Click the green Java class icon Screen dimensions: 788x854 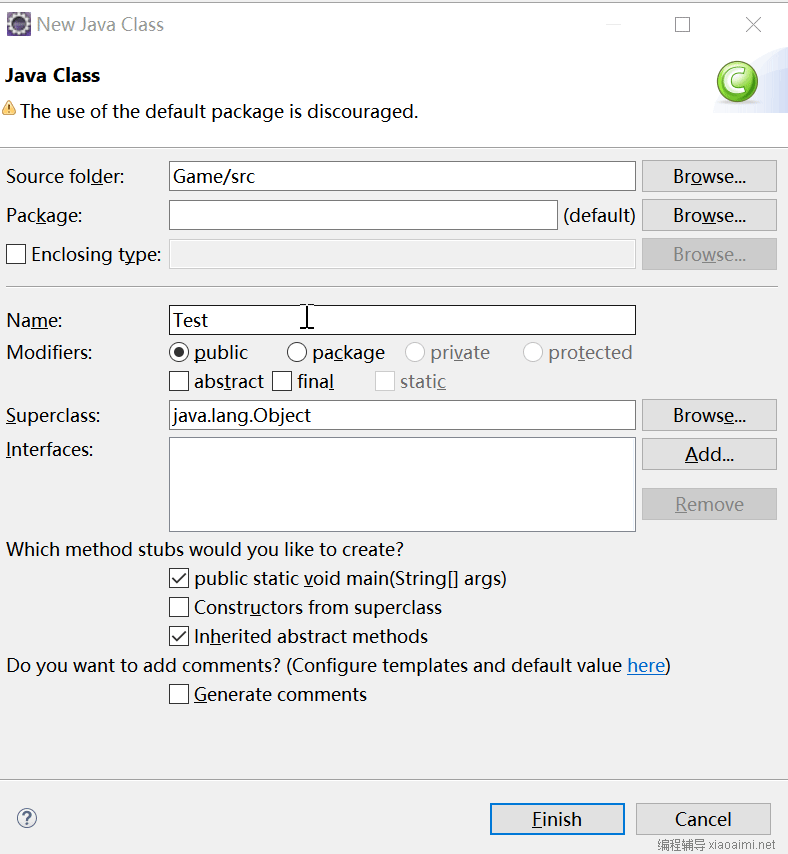pyautogui.click(x=737, y=82)
